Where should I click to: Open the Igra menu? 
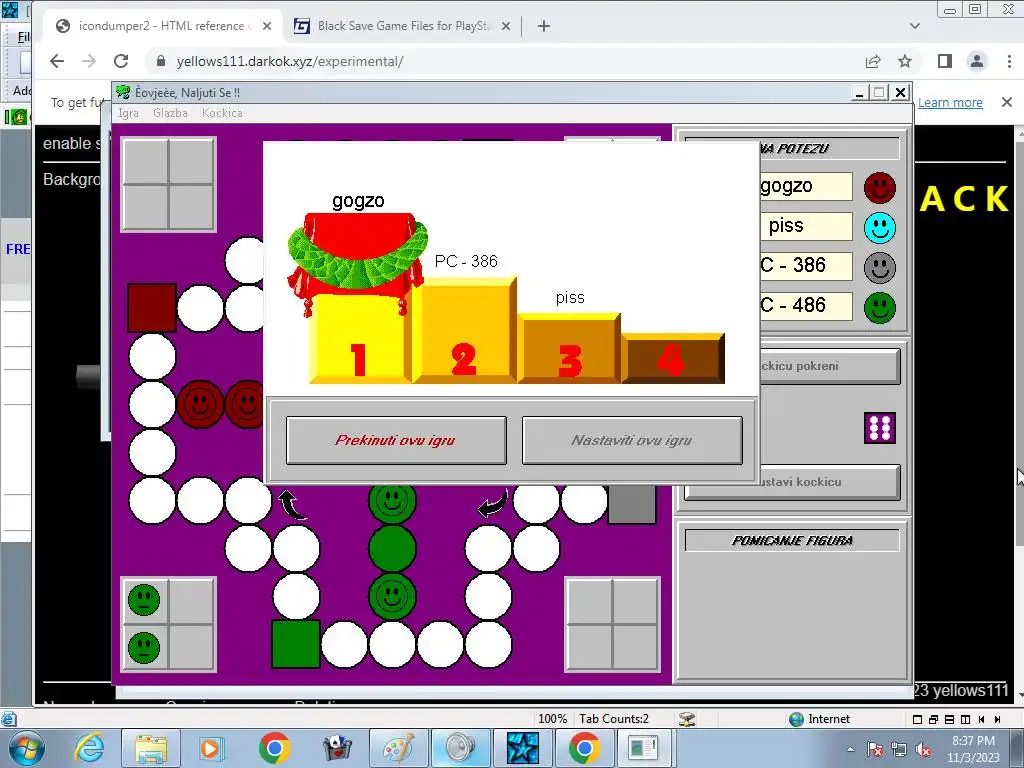tap(128, 113)
